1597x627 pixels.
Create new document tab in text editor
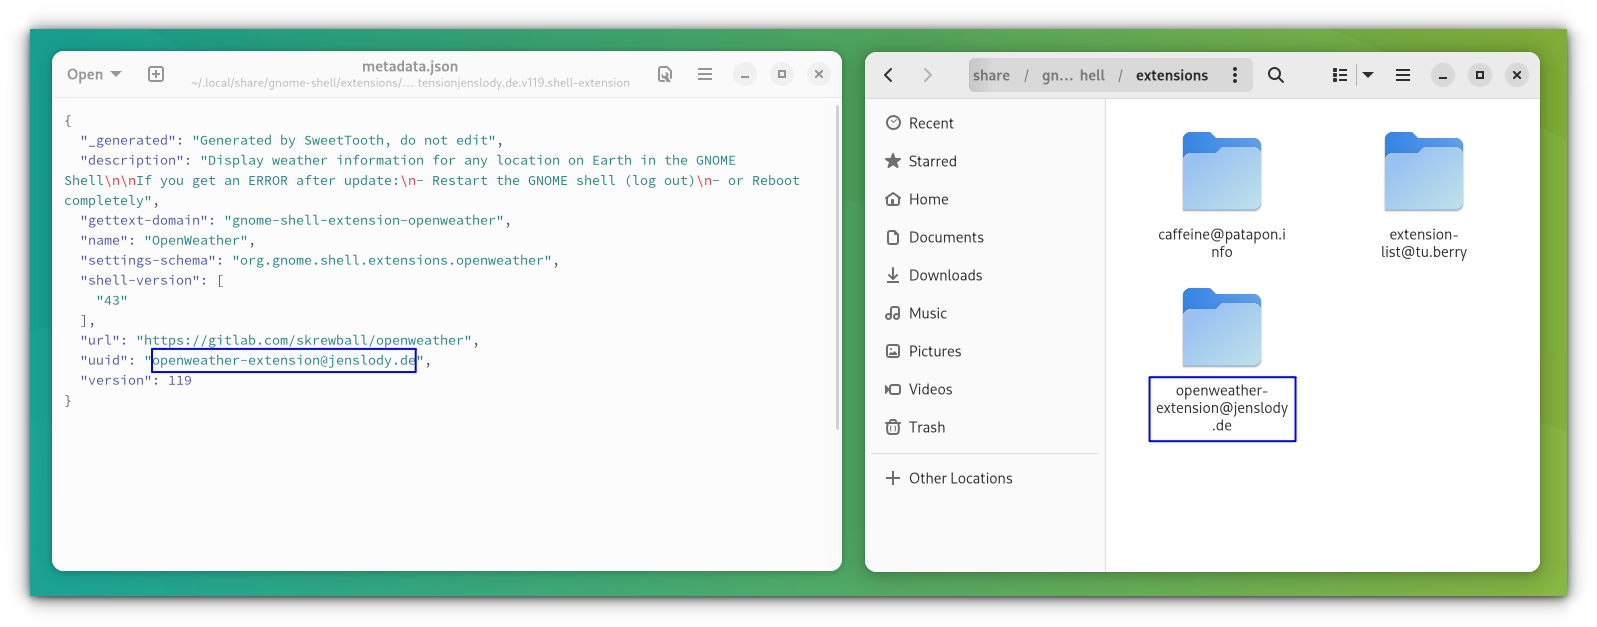pos(156,74)
